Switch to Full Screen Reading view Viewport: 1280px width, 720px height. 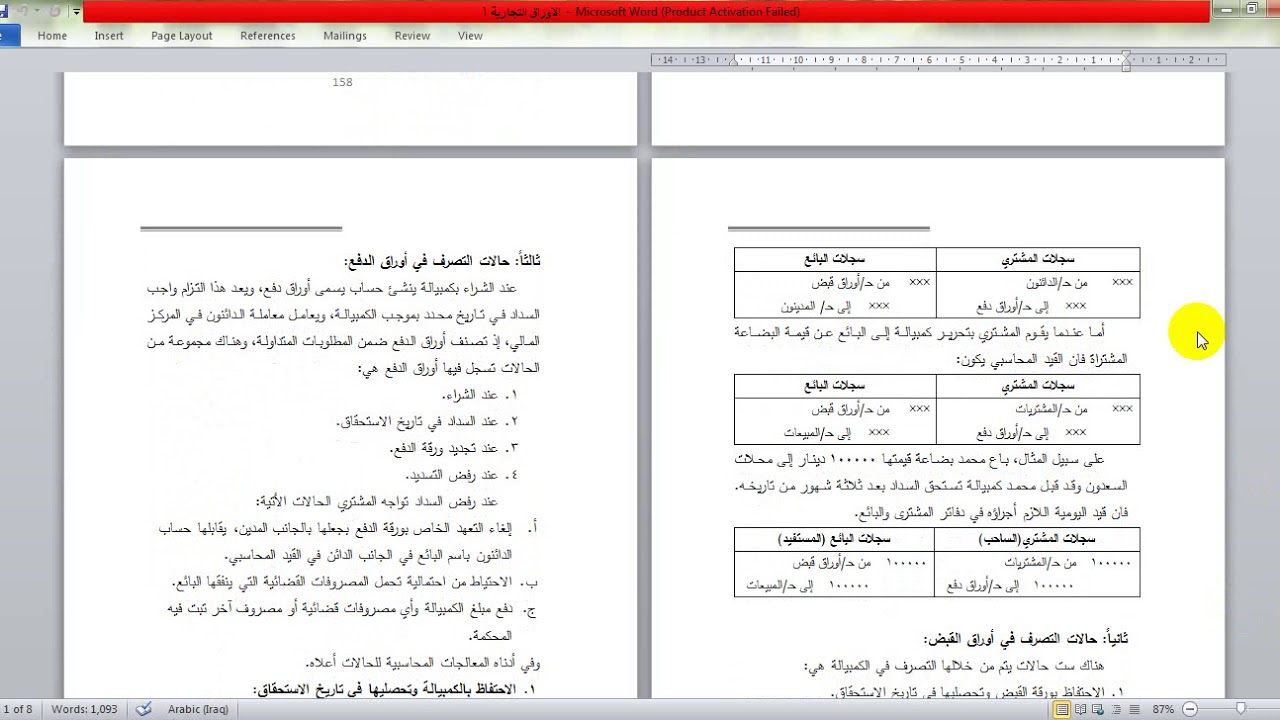tap(1082, 709)
